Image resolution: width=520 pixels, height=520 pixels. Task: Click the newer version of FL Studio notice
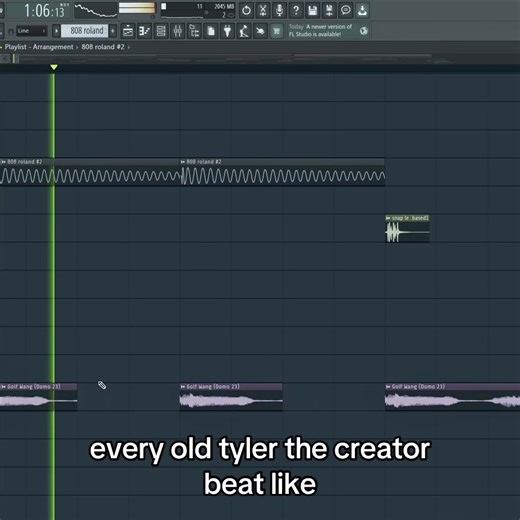pyautogui.click(x=320, y=30)
